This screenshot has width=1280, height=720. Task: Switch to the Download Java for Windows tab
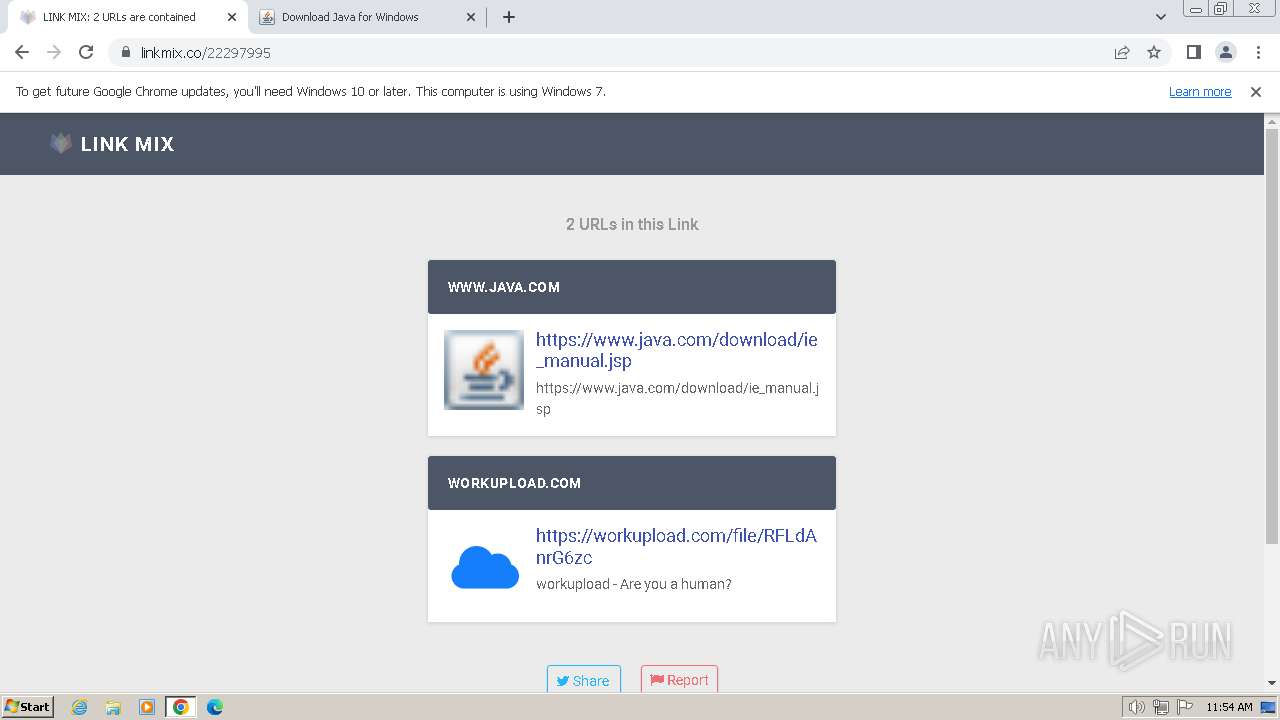pos(366,17)
